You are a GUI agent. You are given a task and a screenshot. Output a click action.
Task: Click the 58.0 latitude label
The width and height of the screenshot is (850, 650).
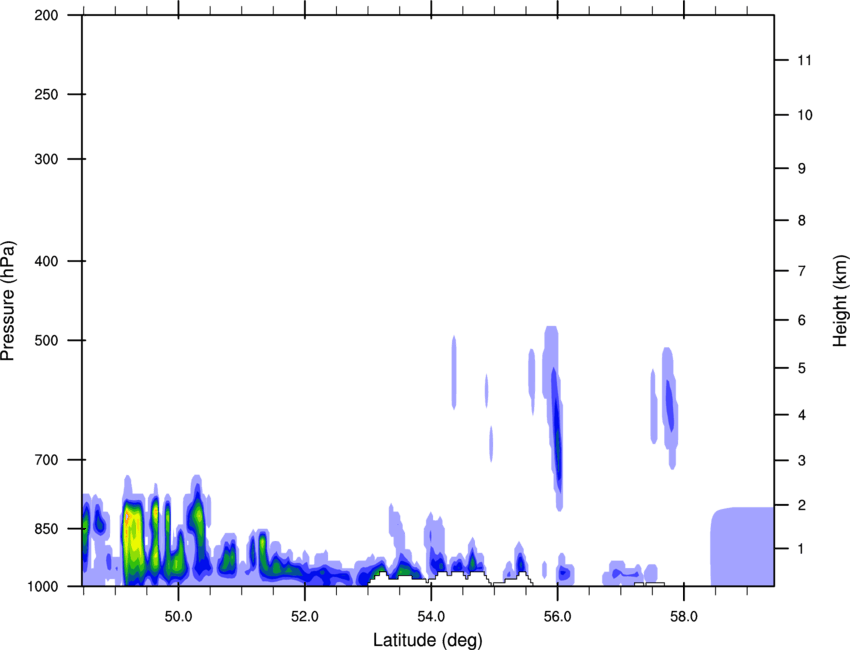tap(684, 617)
